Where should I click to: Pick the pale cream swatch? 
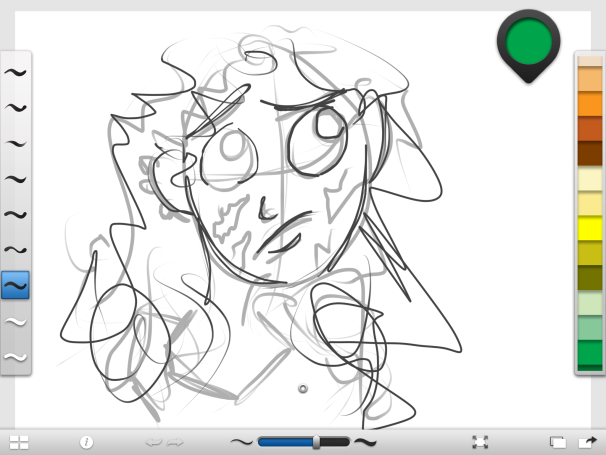pyautogui.click(x=590, y=179)
